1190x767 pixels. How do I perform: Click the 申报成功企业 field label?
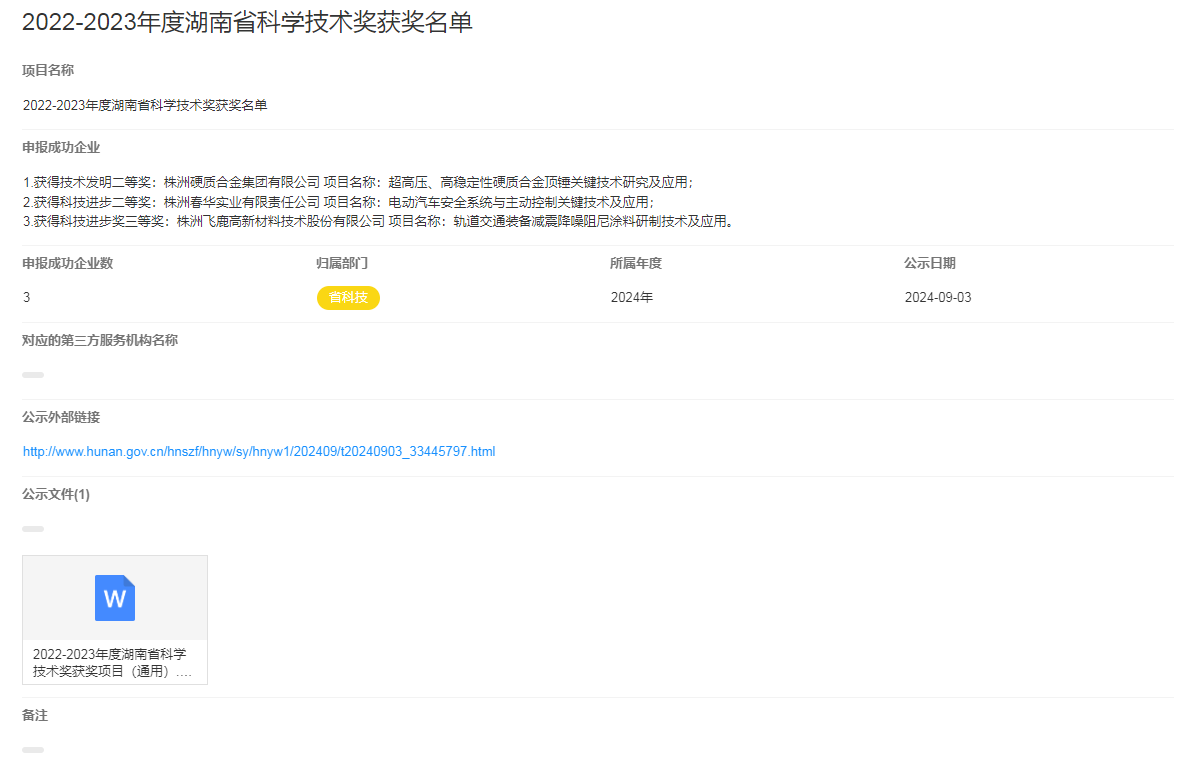[x=61, y=148]
